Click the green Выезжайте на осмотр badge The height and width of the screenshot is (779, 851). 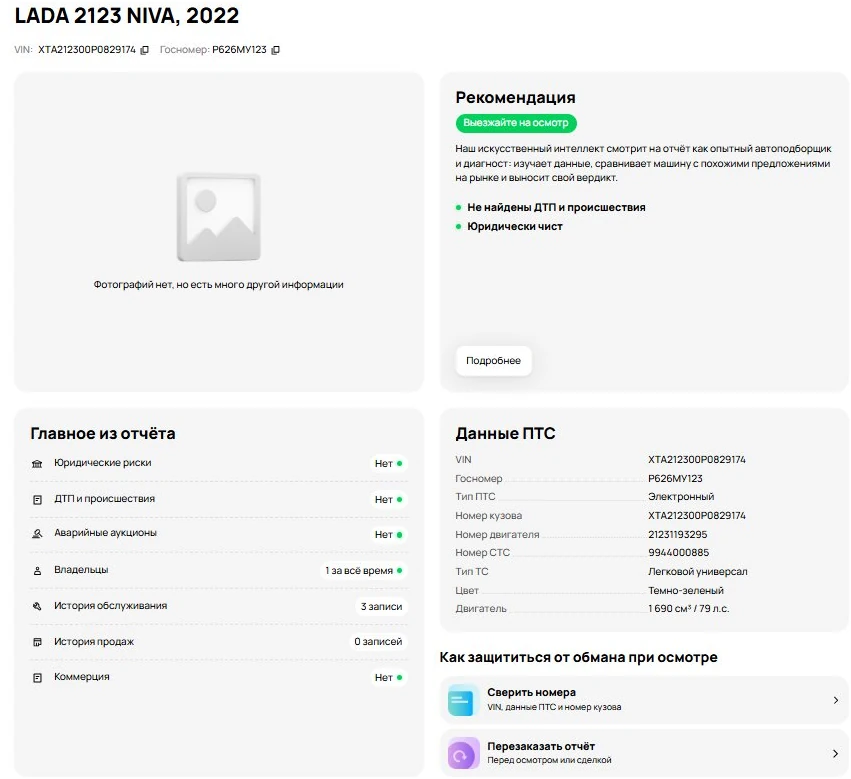[x=516, y=123]
